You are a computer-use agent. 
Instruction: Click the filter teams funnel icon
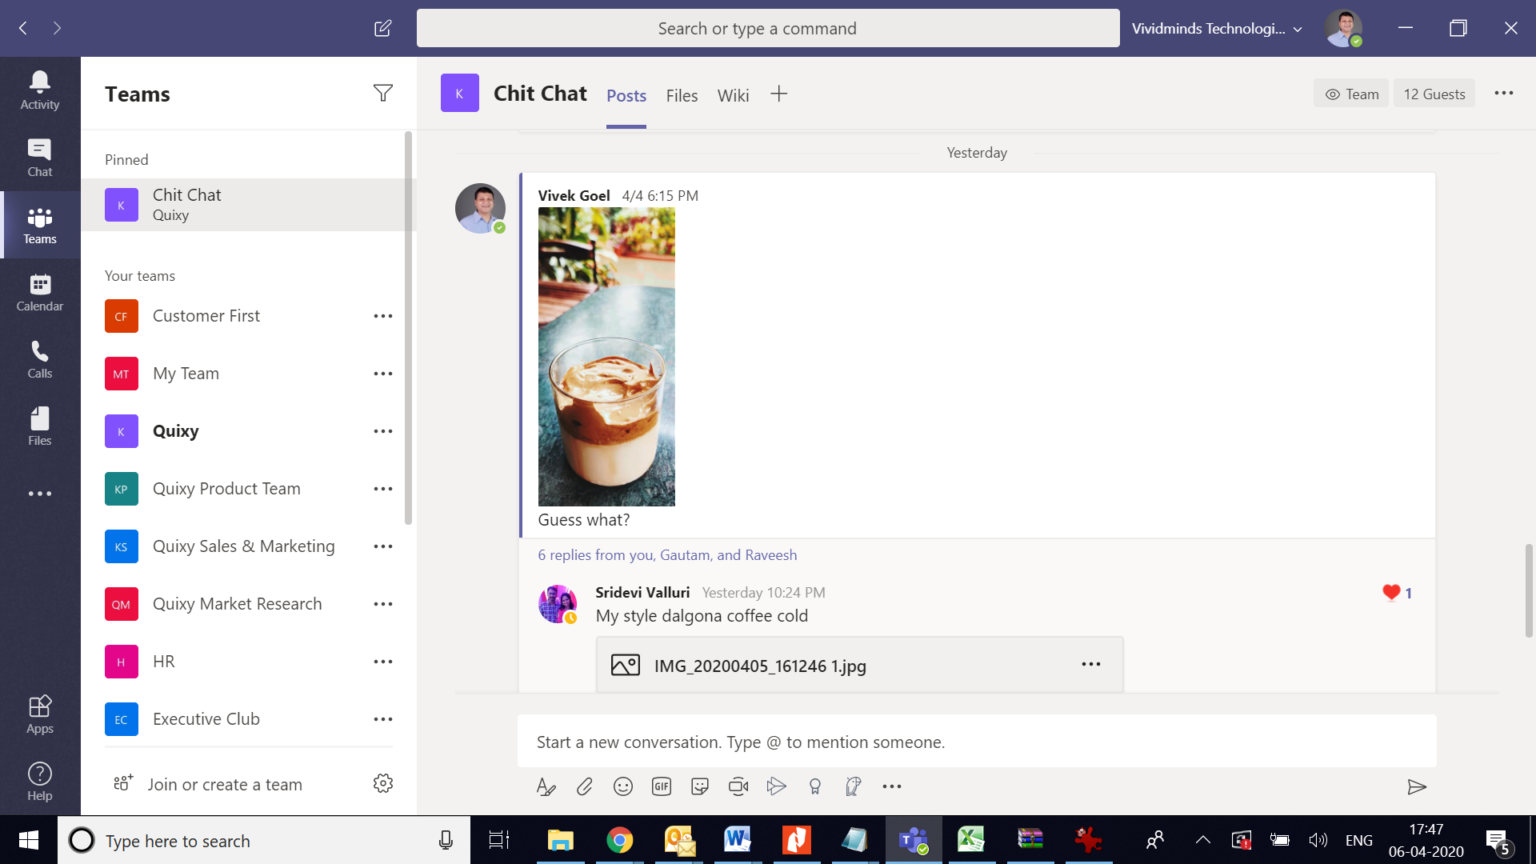coord(383,93)
